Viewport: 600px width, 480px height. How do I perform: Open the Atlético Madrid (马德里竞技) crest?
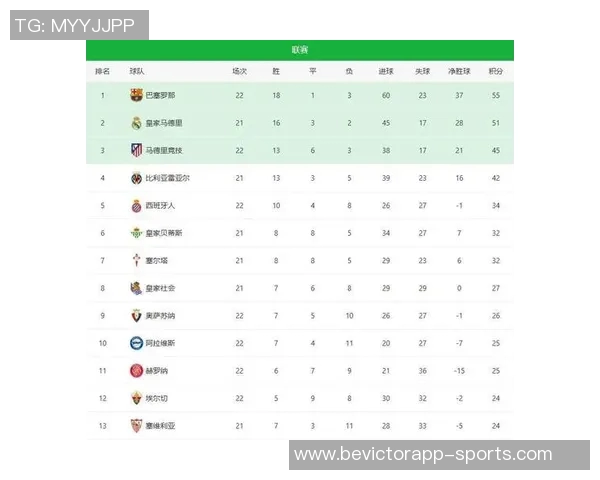(137, 150)
